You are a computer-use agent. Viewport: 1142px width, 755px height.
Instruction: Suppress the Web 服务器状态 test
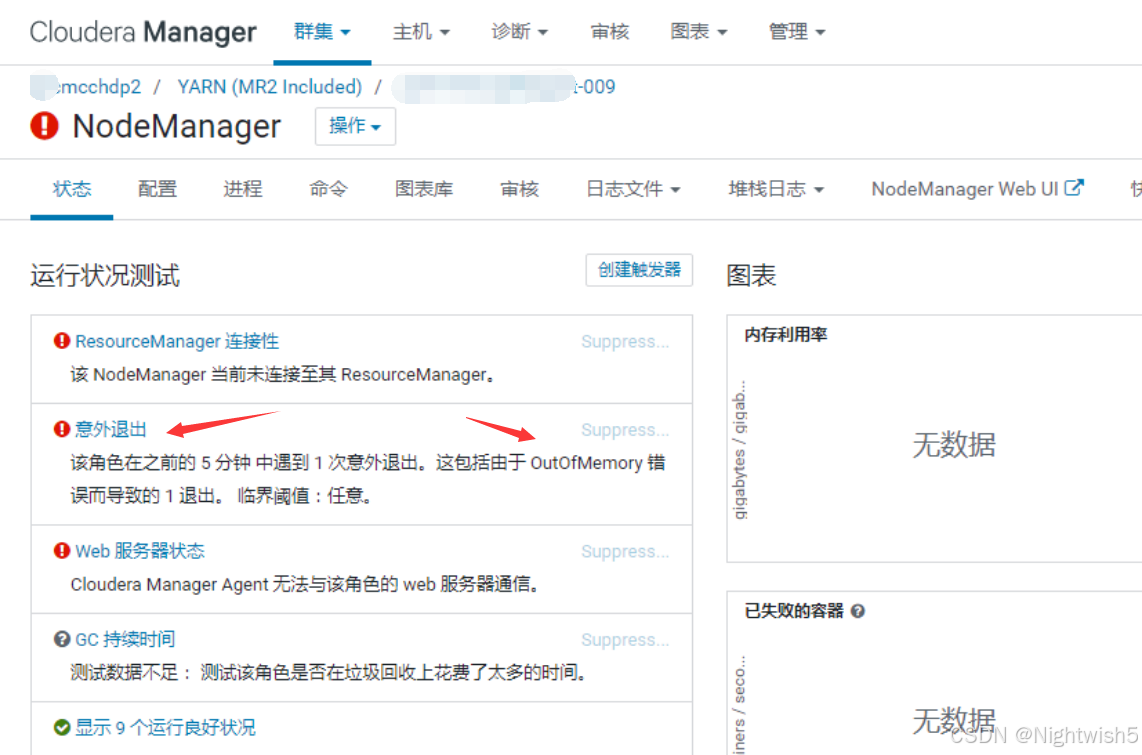click(625, 551)
